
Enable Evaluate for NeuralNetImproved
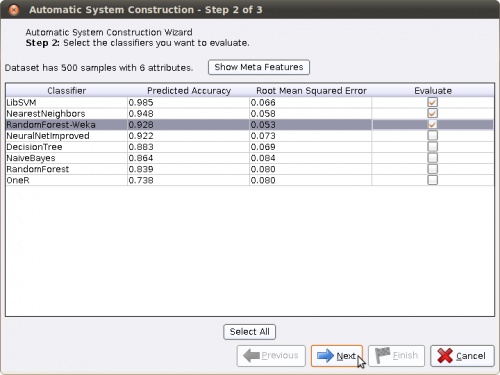point(432,136)
